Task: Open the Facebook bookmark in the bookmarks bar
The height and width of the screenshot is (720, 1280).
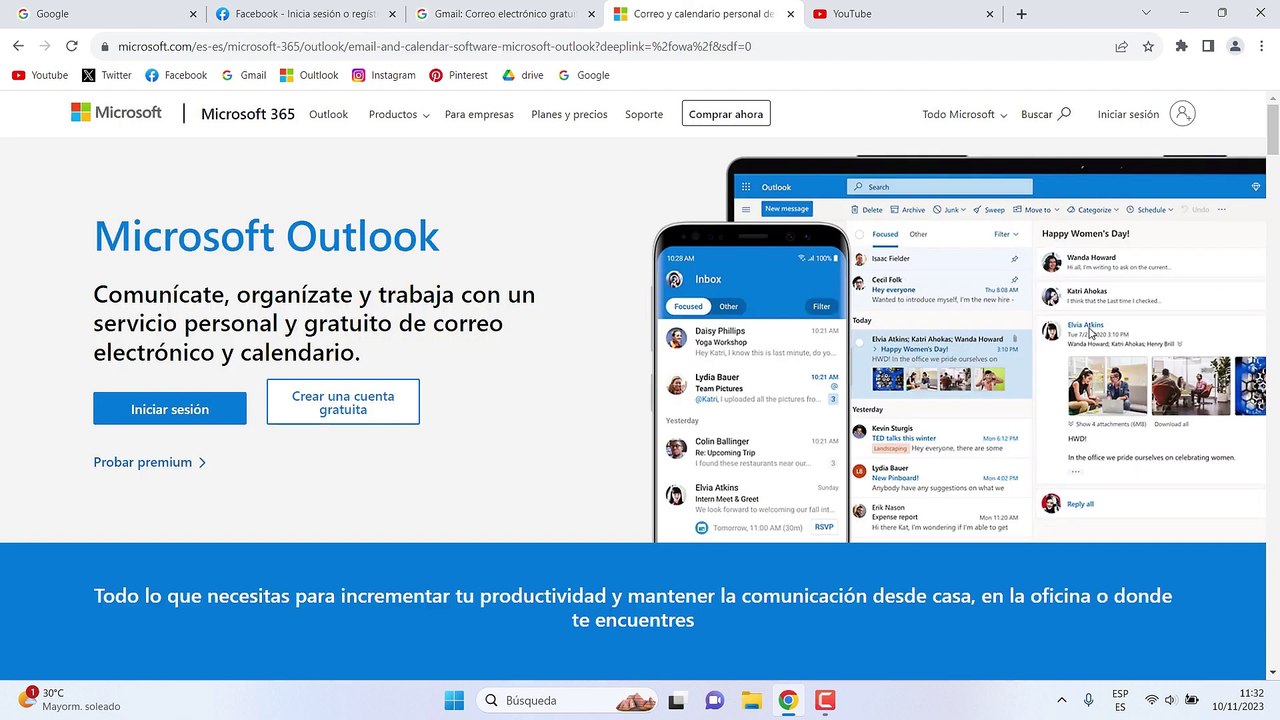Action: click(176, 75)
